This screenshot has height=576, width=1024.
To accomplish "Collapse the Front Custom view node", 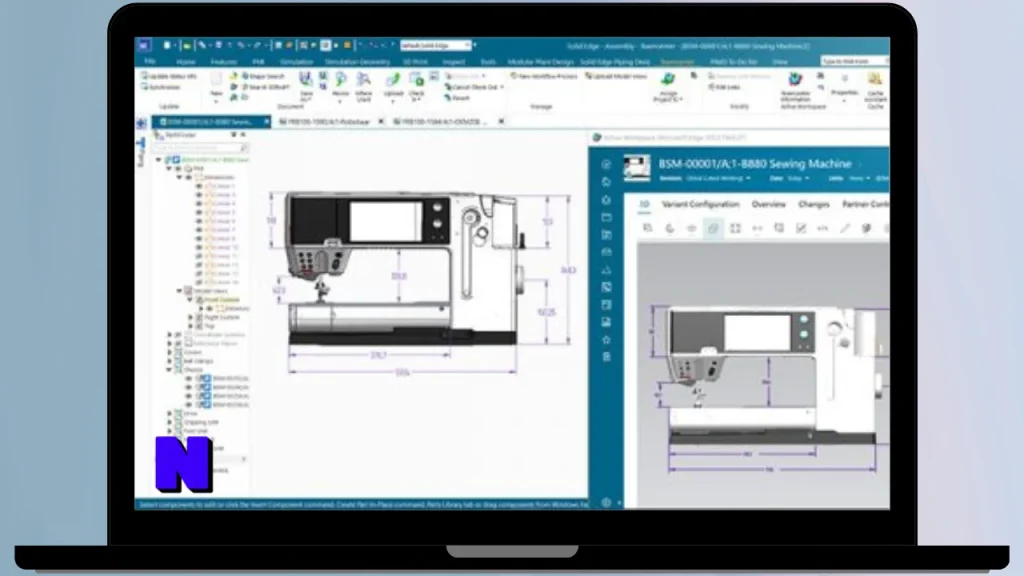I will [190, 299].
